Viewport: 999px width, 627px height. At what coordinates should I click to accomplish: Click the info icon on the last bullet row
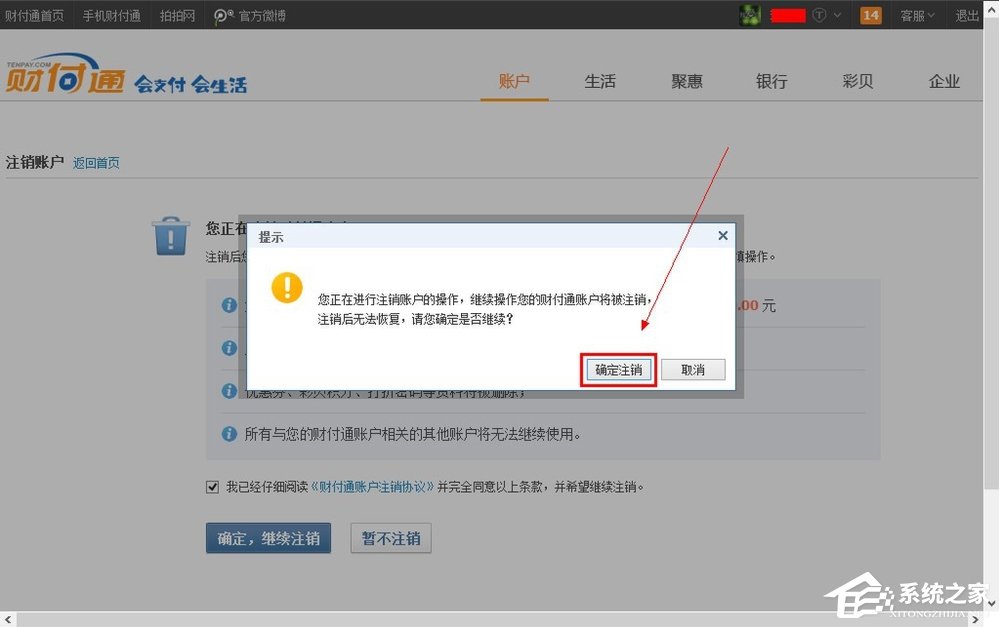(x=230, y=434)
